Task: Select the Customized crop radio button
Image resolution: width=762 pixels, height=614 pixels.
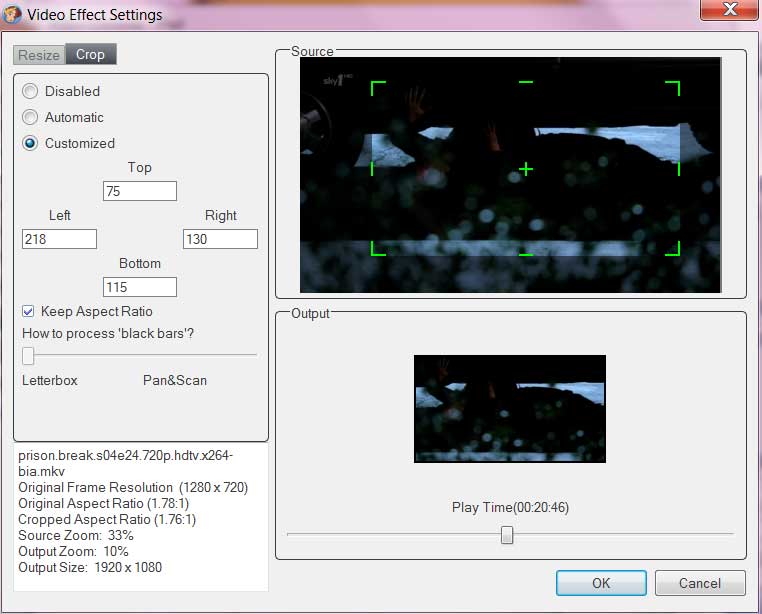Action: pyautogui.click(x=30, y=143)
